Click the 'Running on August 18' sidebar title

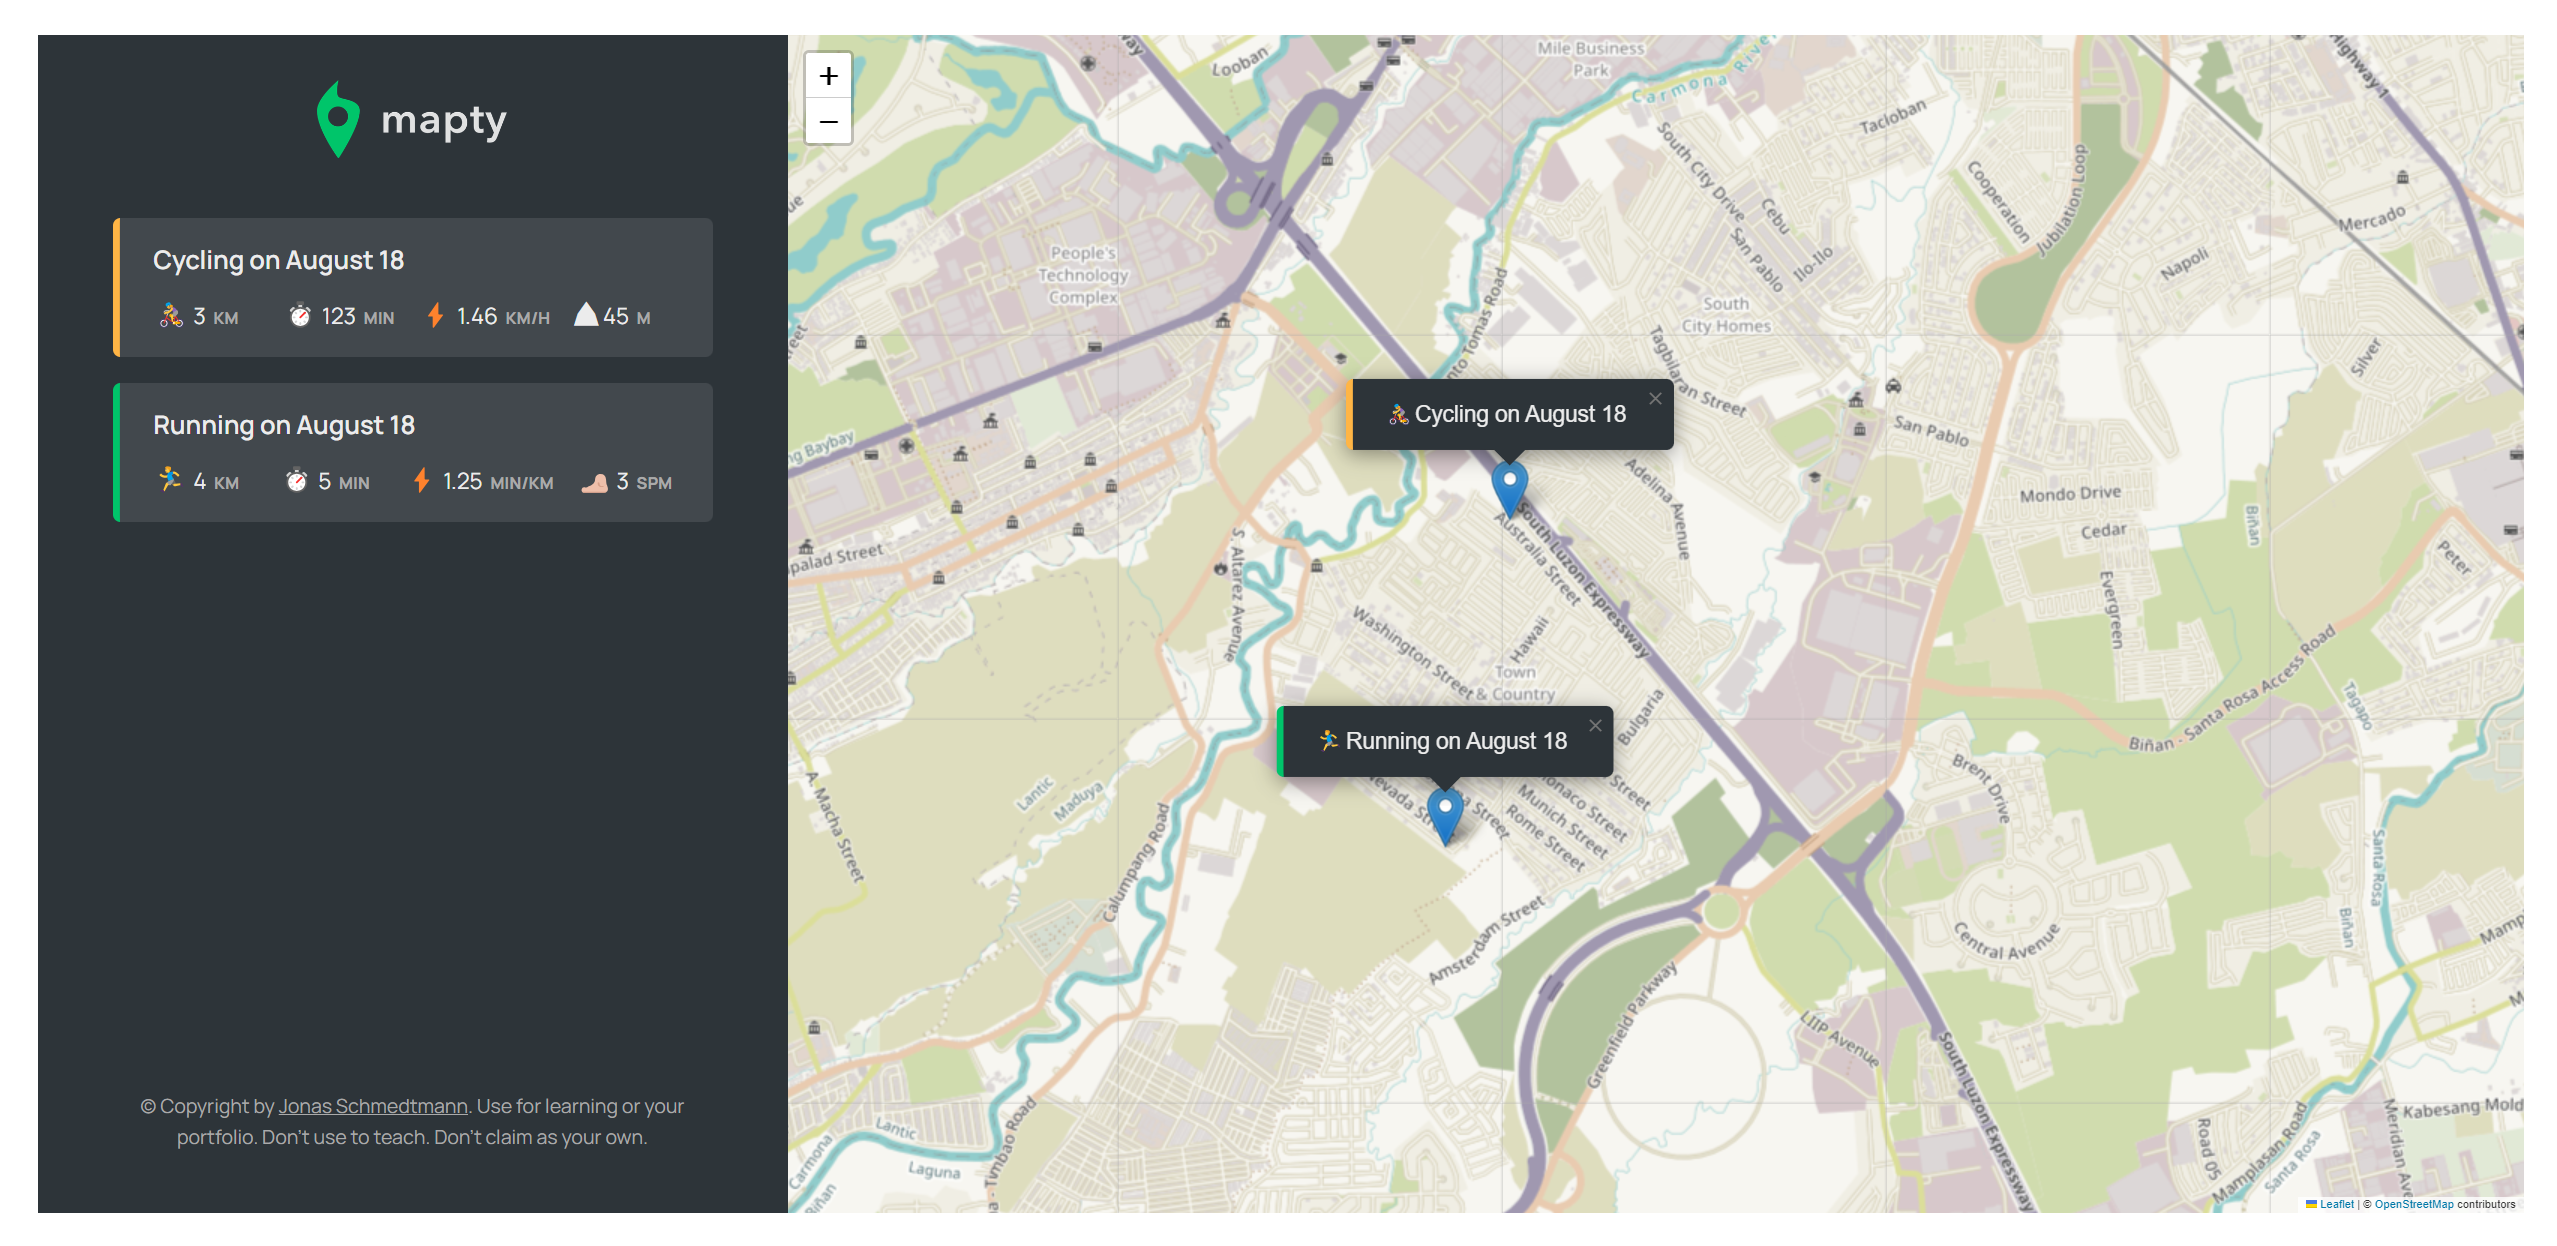(x=283, y=426)
